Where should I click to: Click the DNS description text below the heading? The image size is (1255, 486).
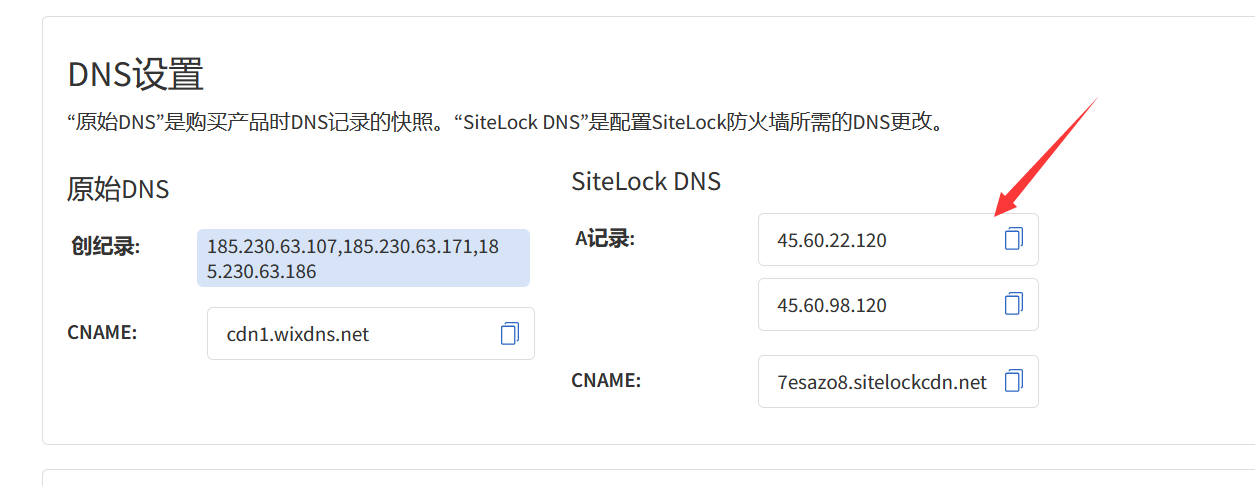(505, 123)
